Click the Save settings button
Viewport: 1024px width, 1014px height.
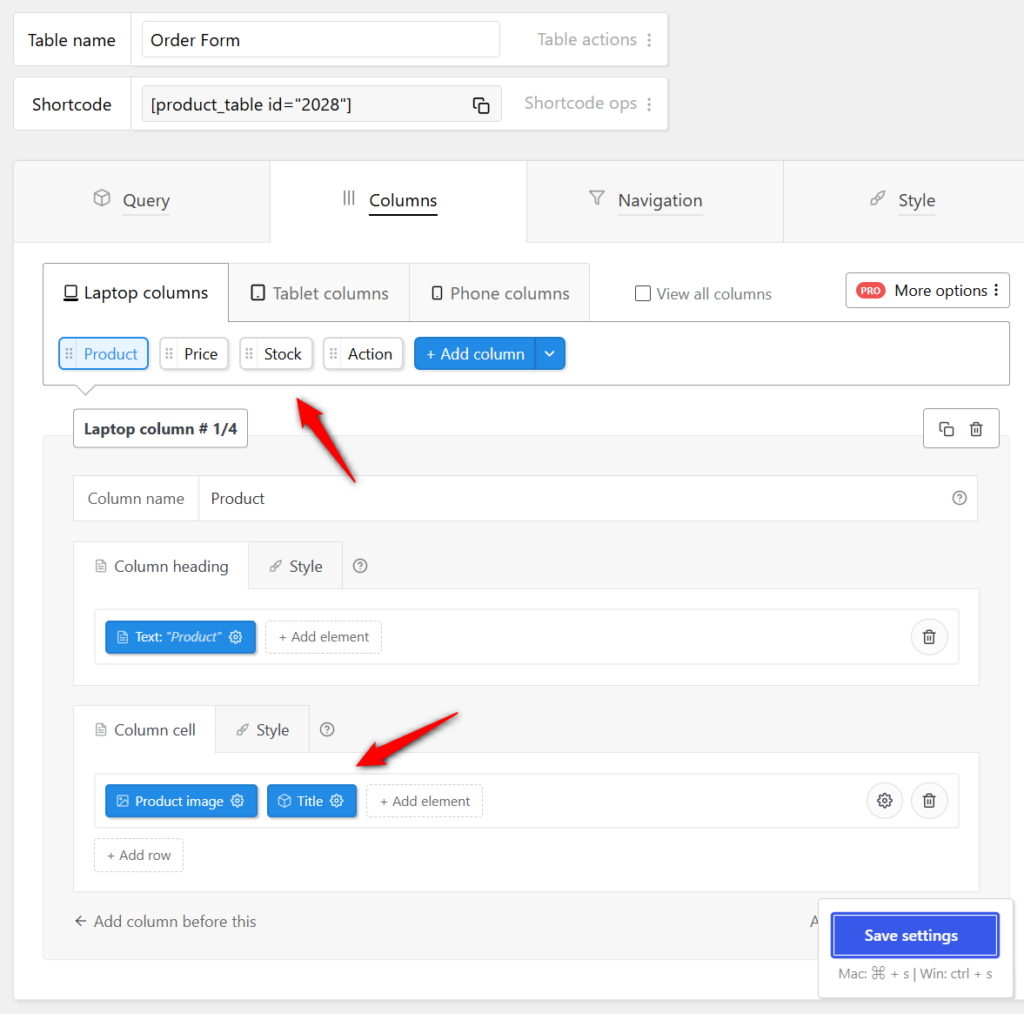(x=914, y=936)
